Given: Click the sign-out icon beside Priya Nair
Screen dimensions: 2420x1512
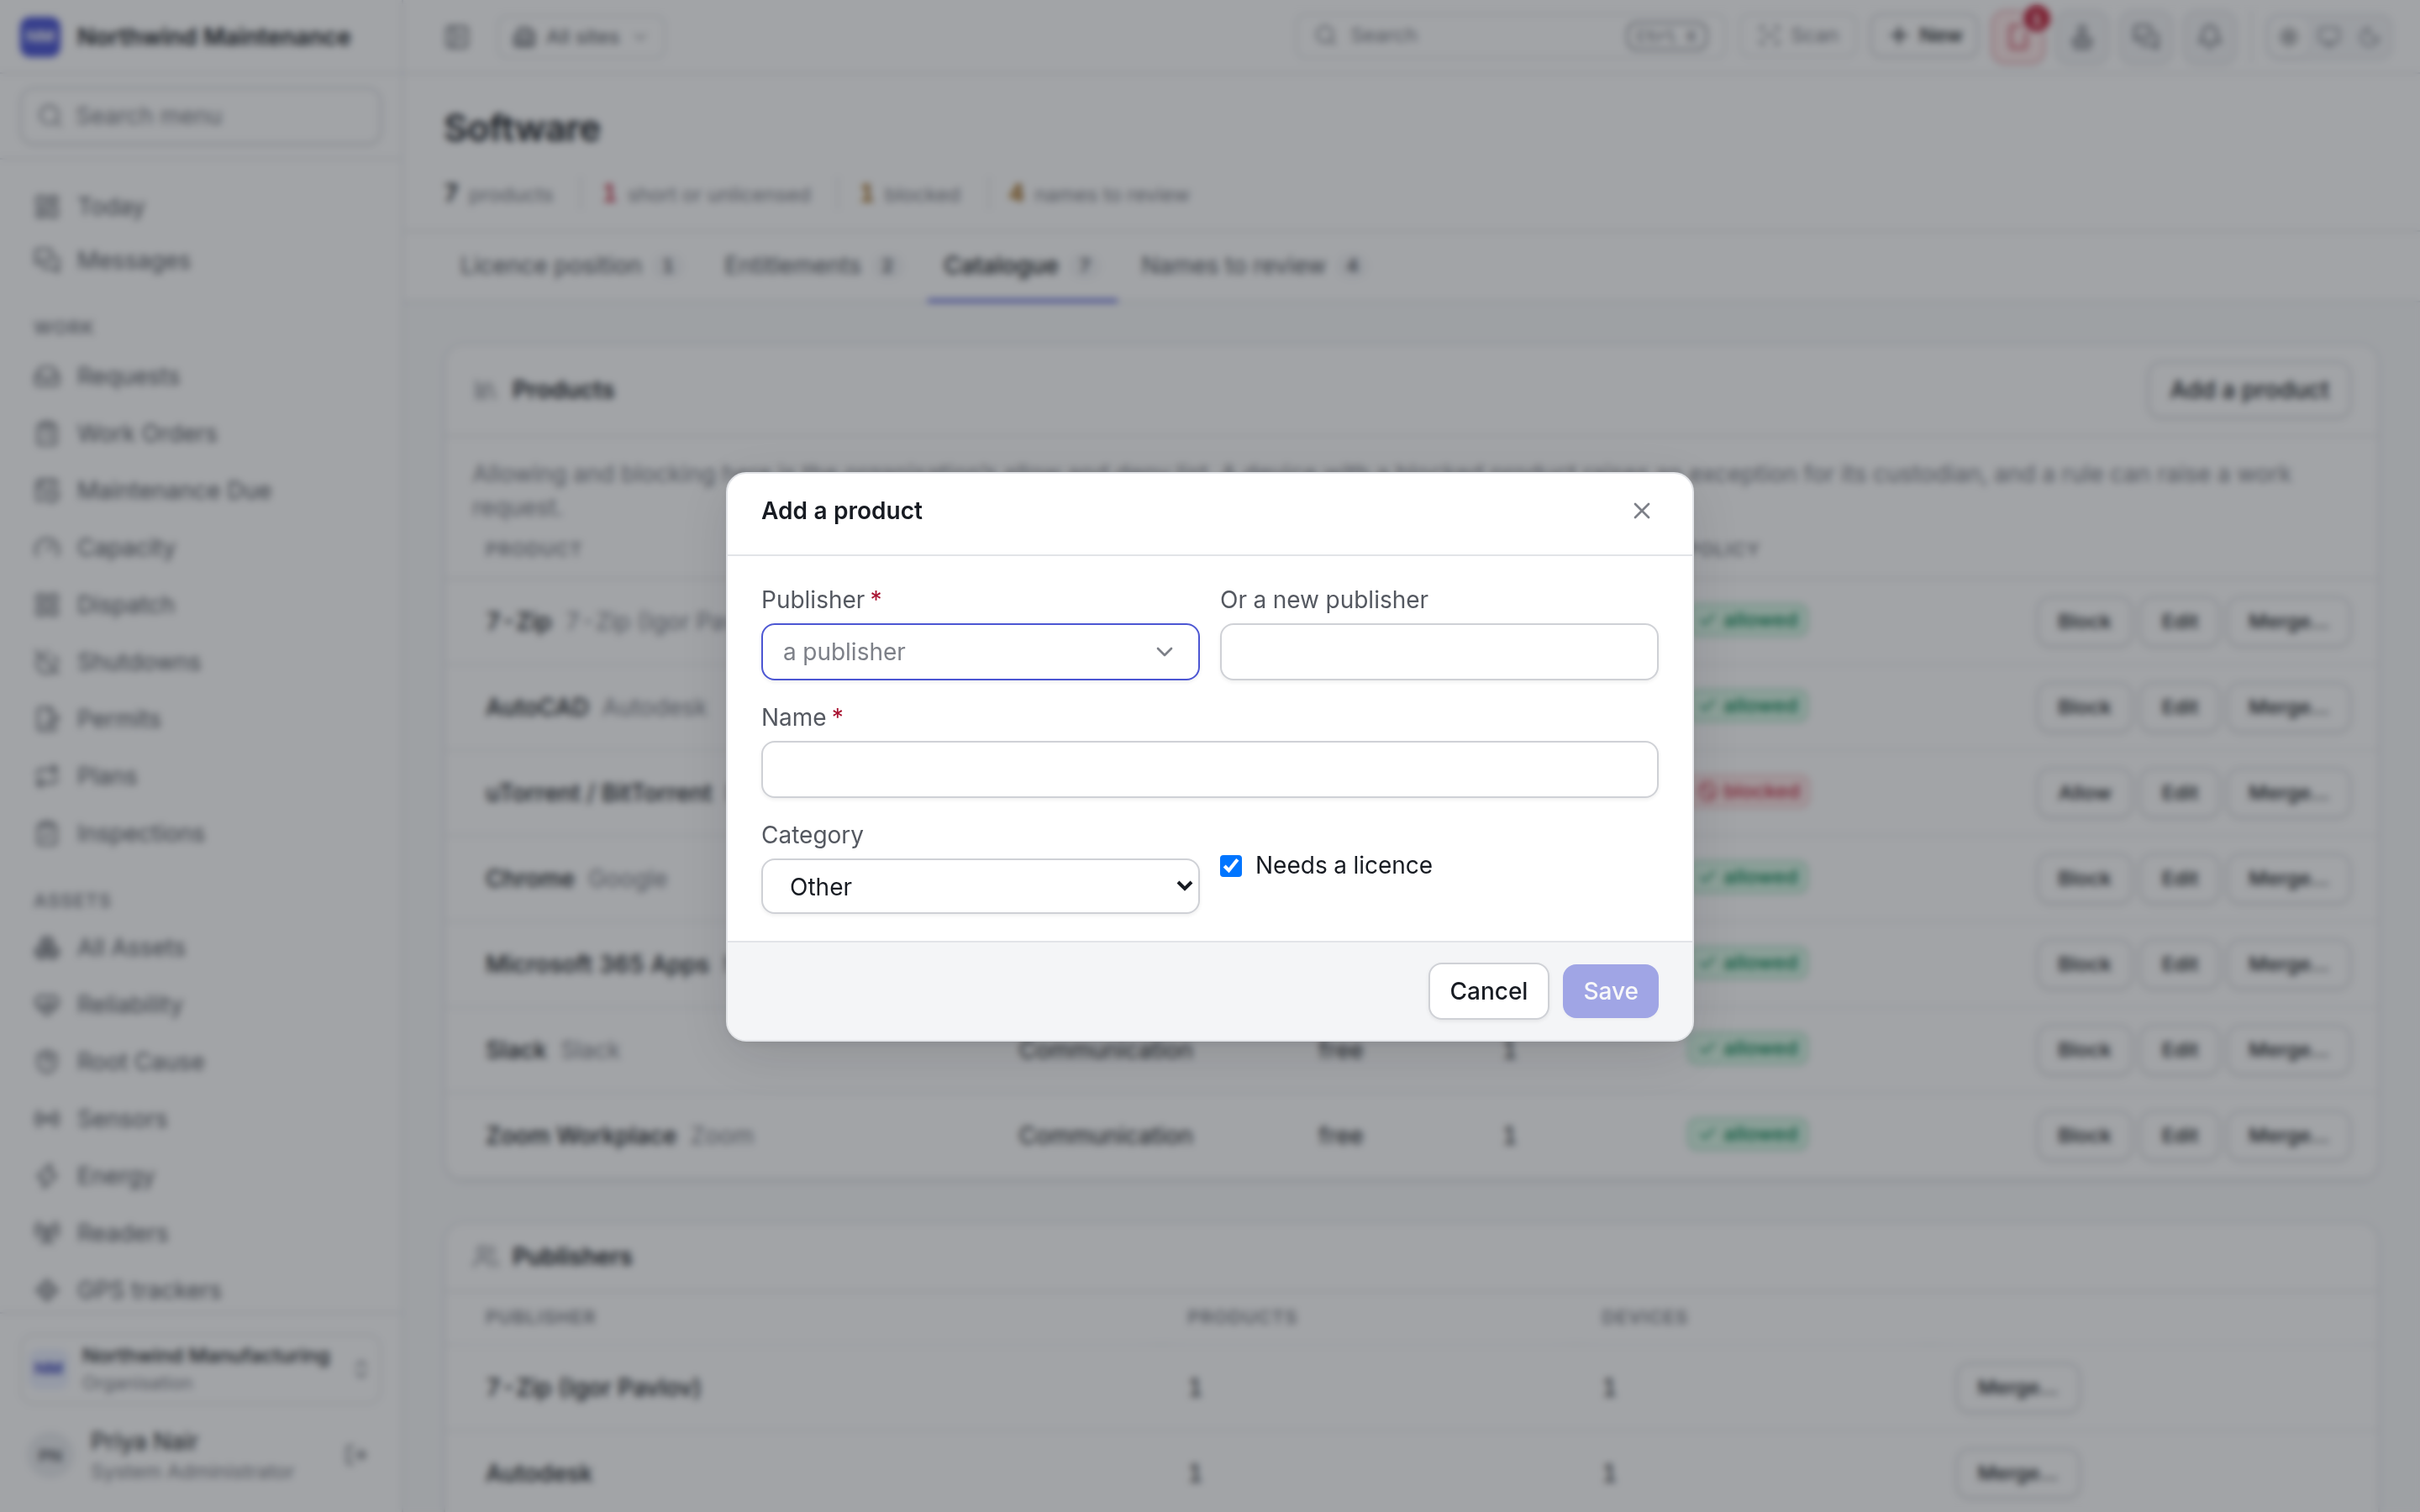Looking at the screenshot, I should [x=355, y=1455].
